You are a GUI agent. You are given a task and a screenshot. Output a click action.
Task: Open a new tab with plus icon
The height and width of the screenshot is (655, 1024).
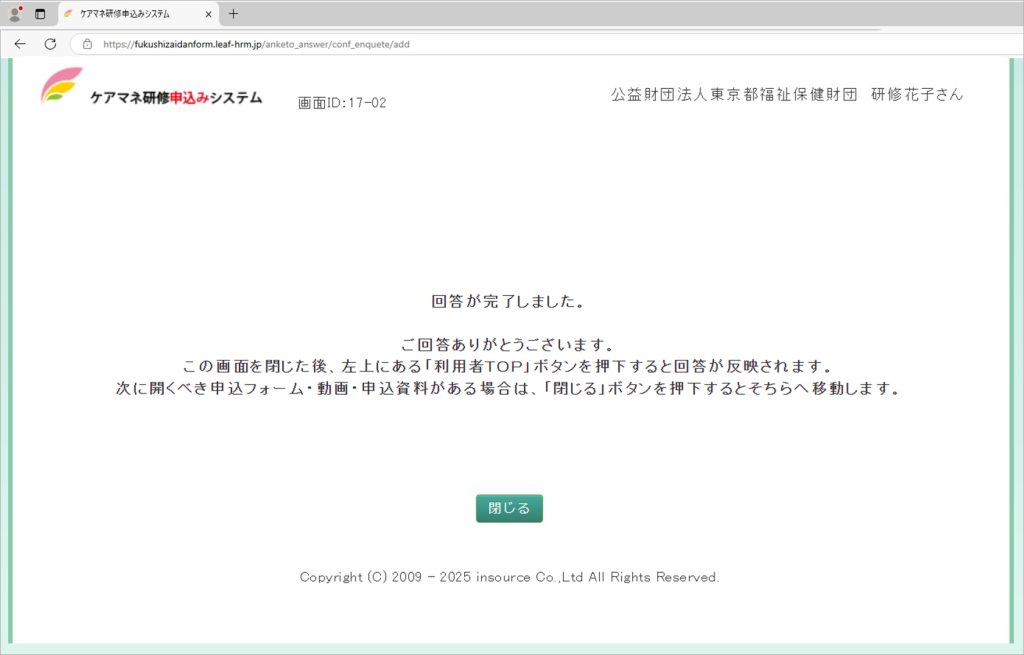(x=234, y=14)
